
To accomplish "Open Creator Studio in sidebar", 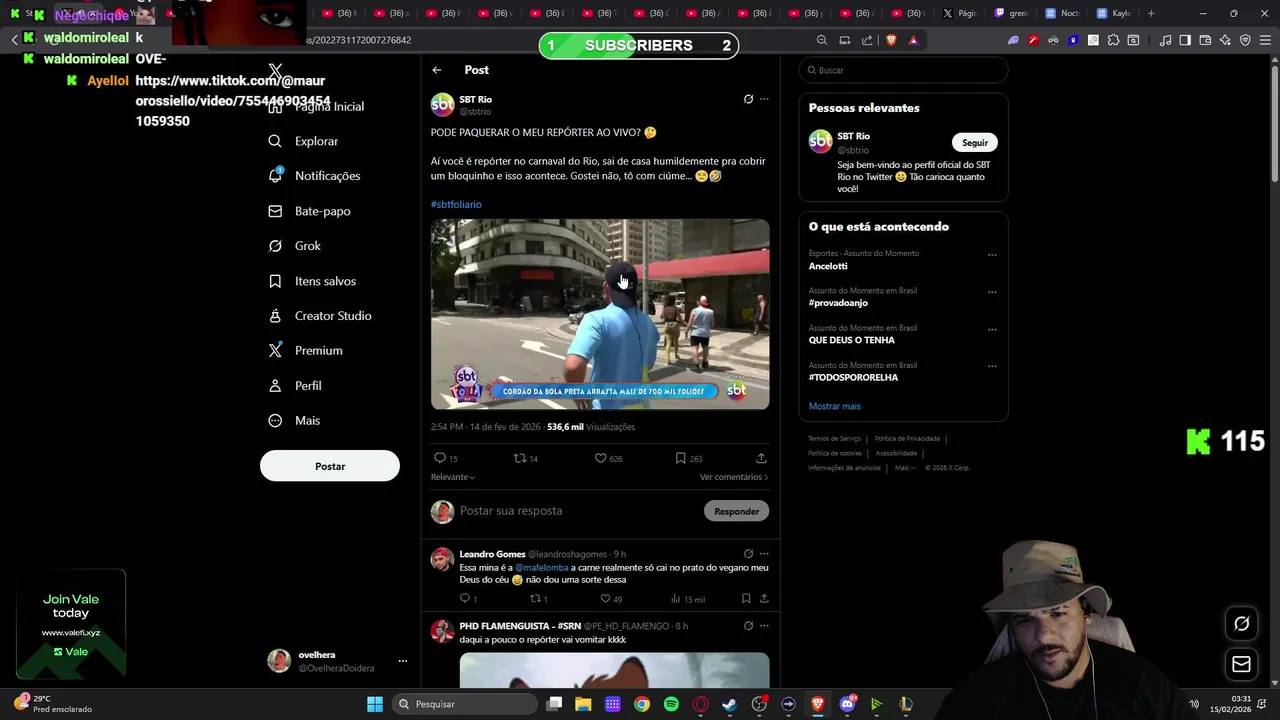I will coord(320,316).
